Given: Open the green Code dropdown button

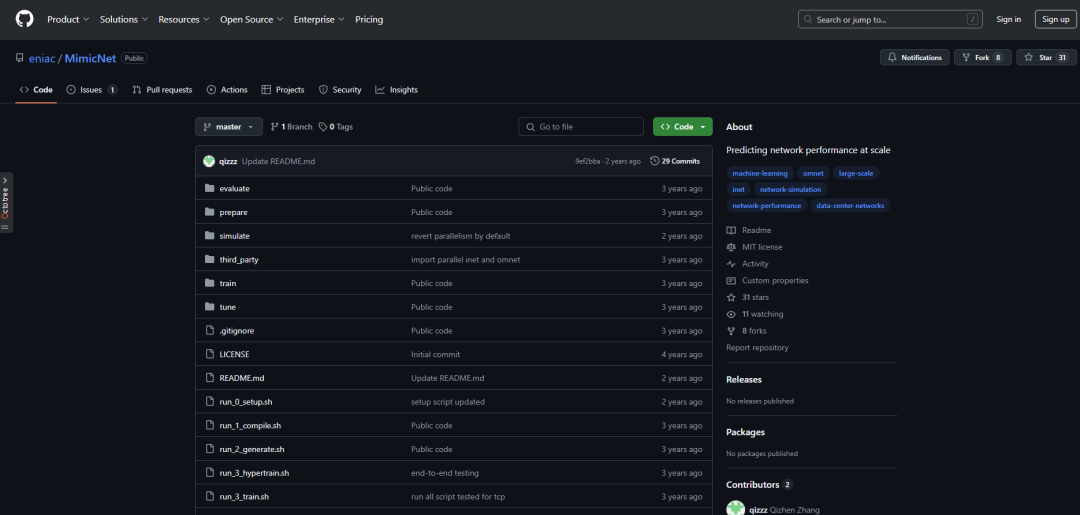Looking at the screenshot, I should click(x=683, y=127).
